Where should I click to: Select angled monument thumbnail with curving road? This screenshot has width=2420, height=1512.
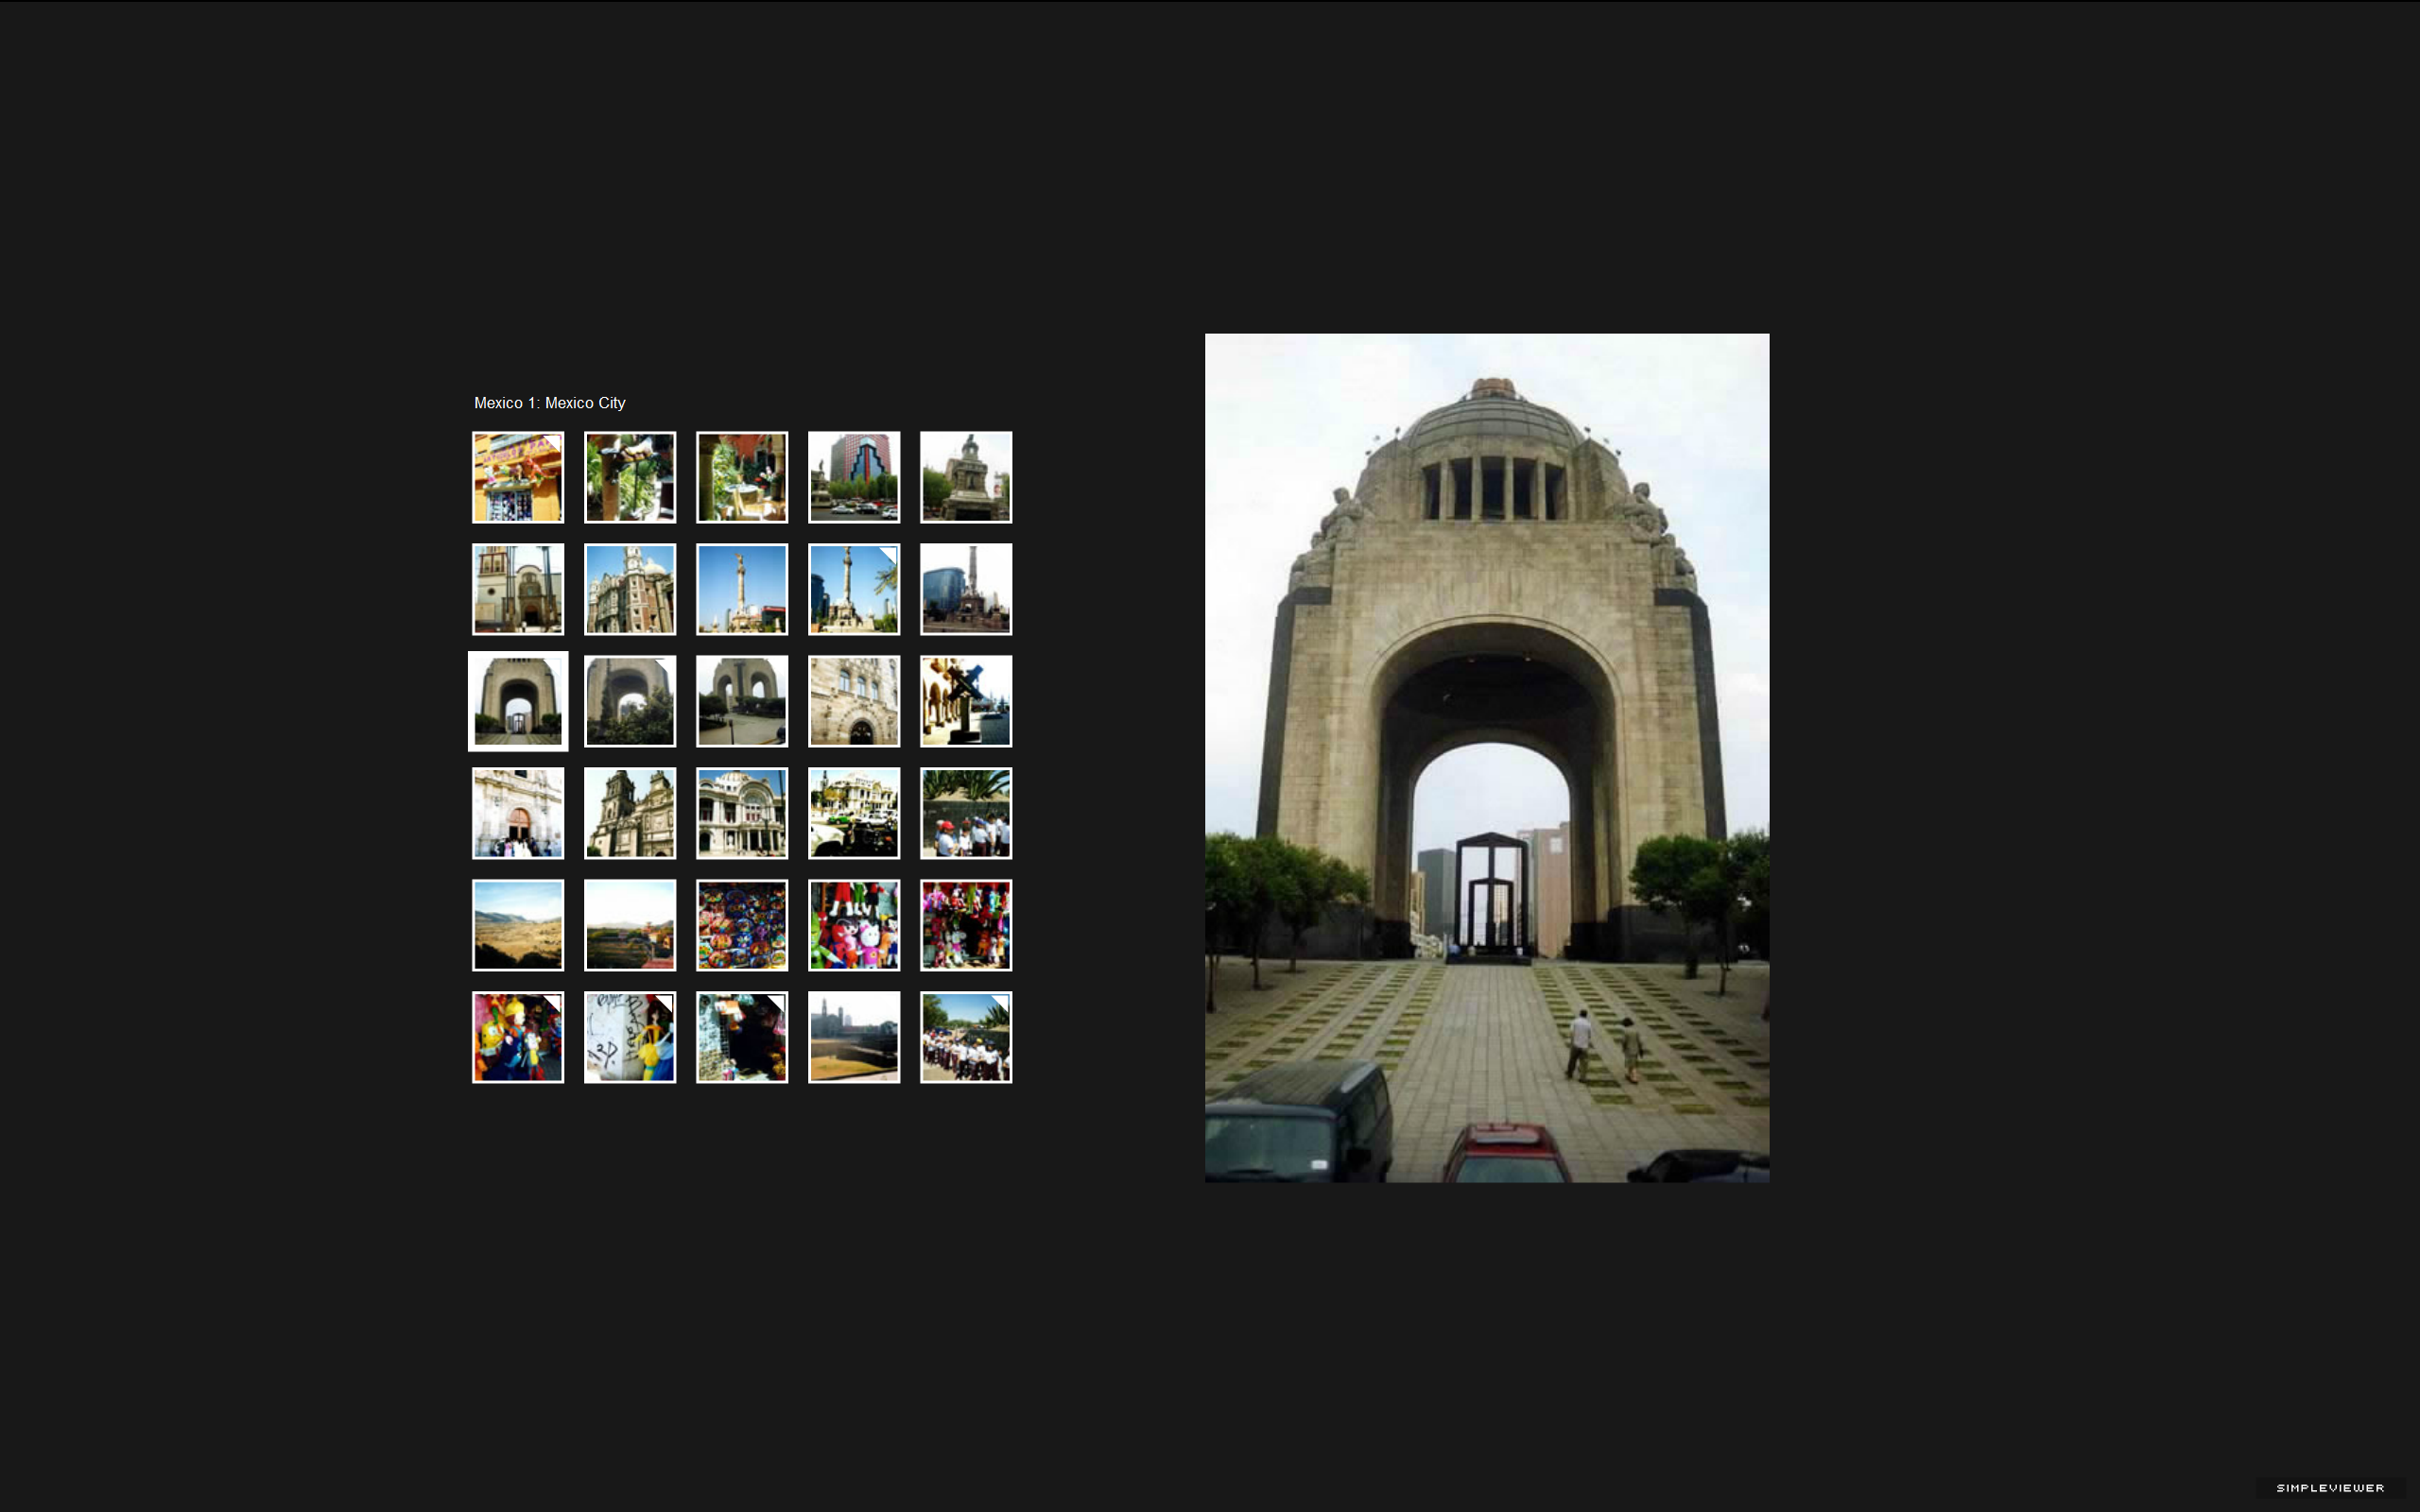pyautogui.click(x=742, y=701)
